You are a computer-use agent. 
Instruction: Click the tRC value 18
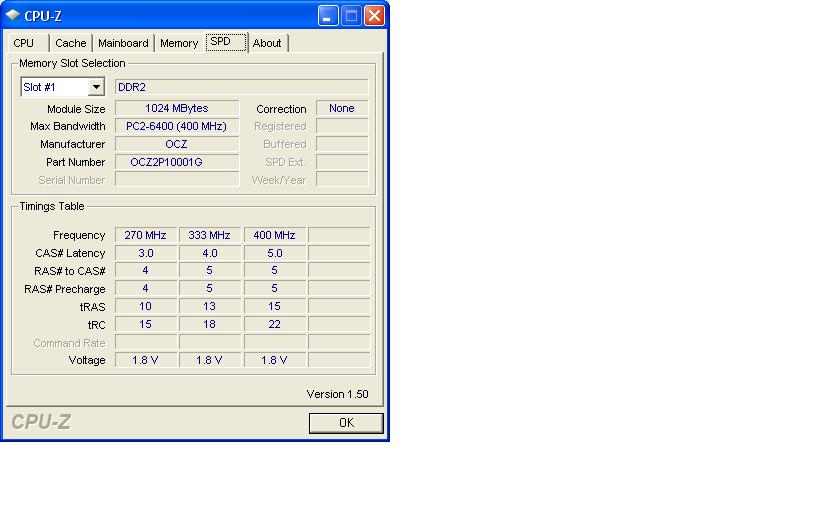(209, 325)
